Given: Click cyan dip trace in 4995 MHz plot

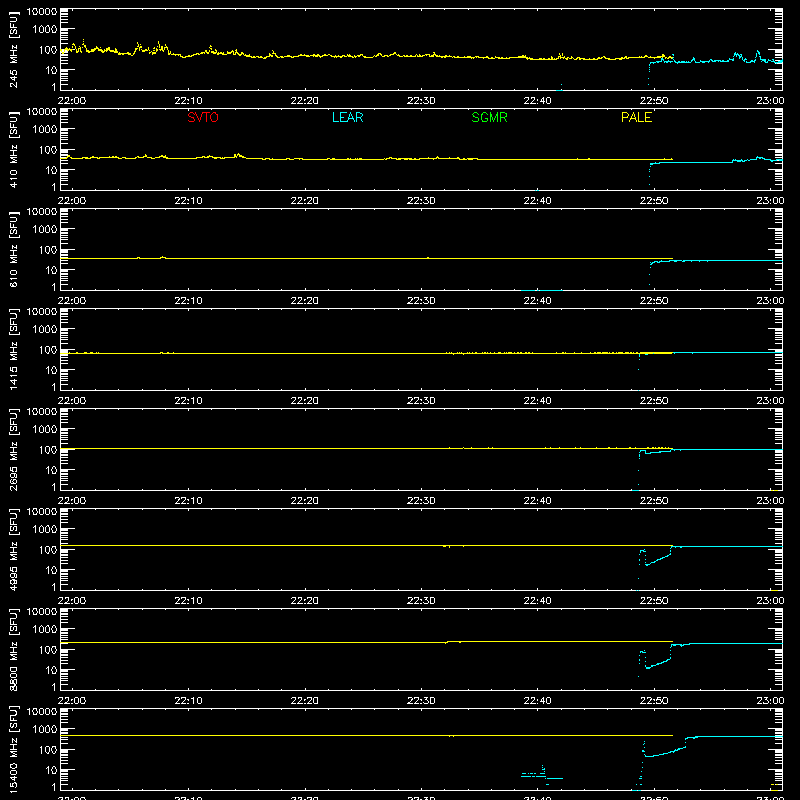Looking at the screenshot, I should 656,558.
